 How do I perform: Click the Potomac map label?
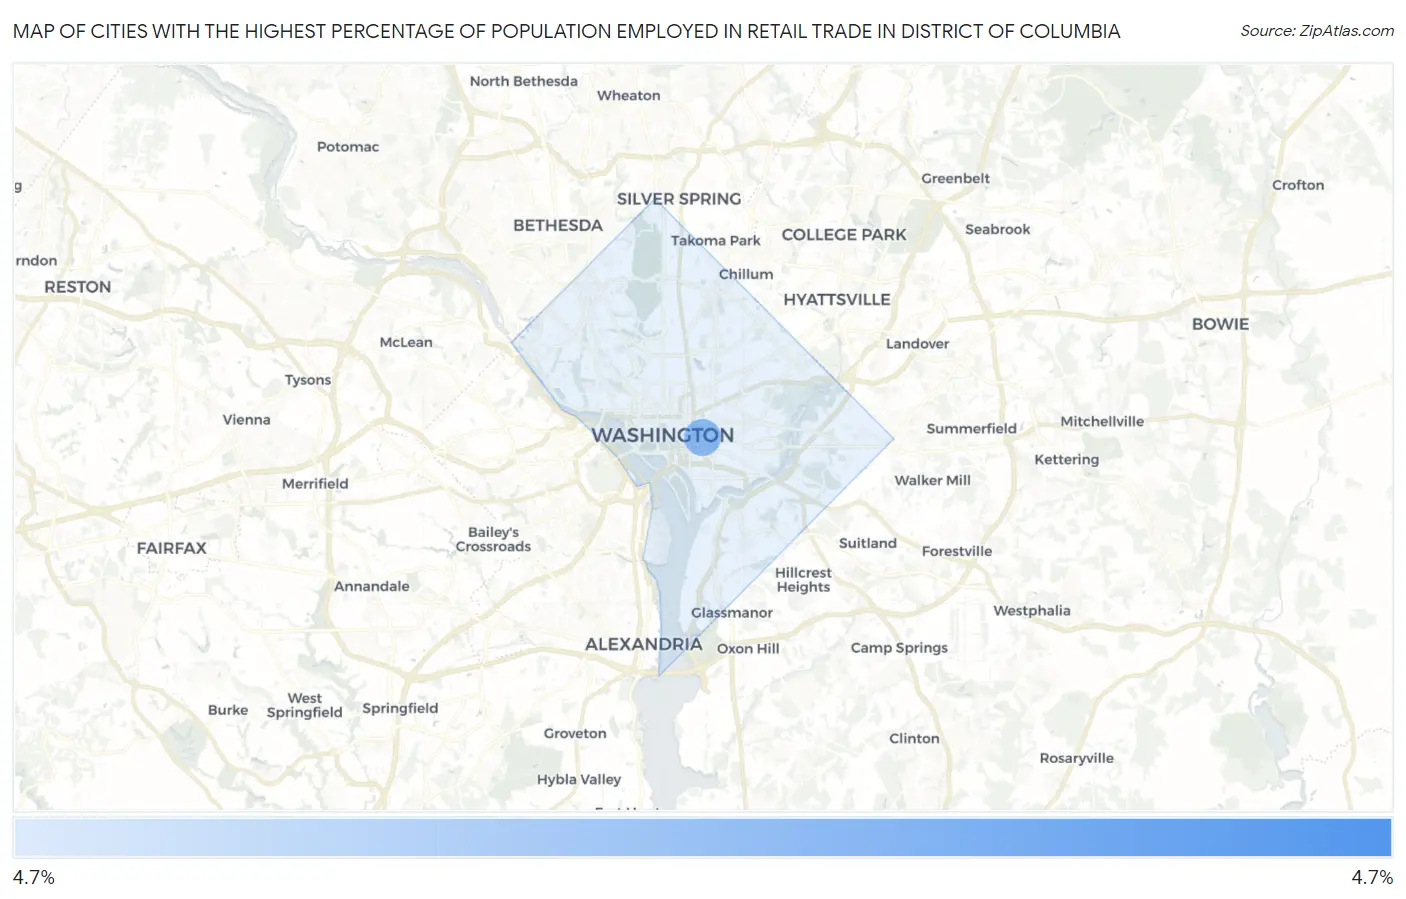[348, 147]
